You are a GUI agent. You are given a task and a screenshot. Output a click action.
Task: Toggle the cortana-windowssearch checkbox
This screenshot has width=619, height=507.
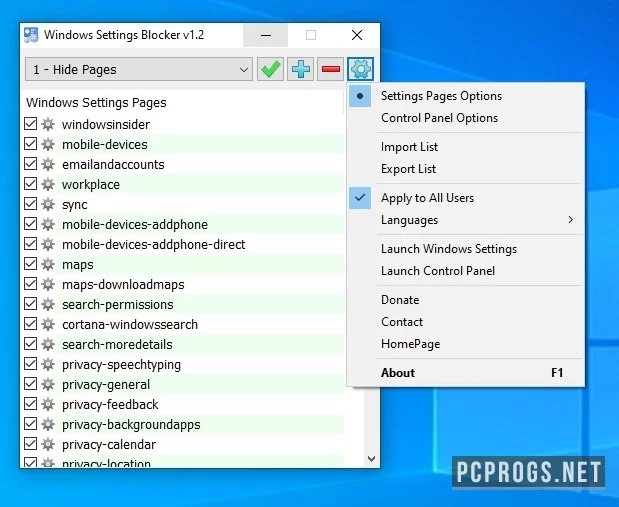click(x=30, y=324)
